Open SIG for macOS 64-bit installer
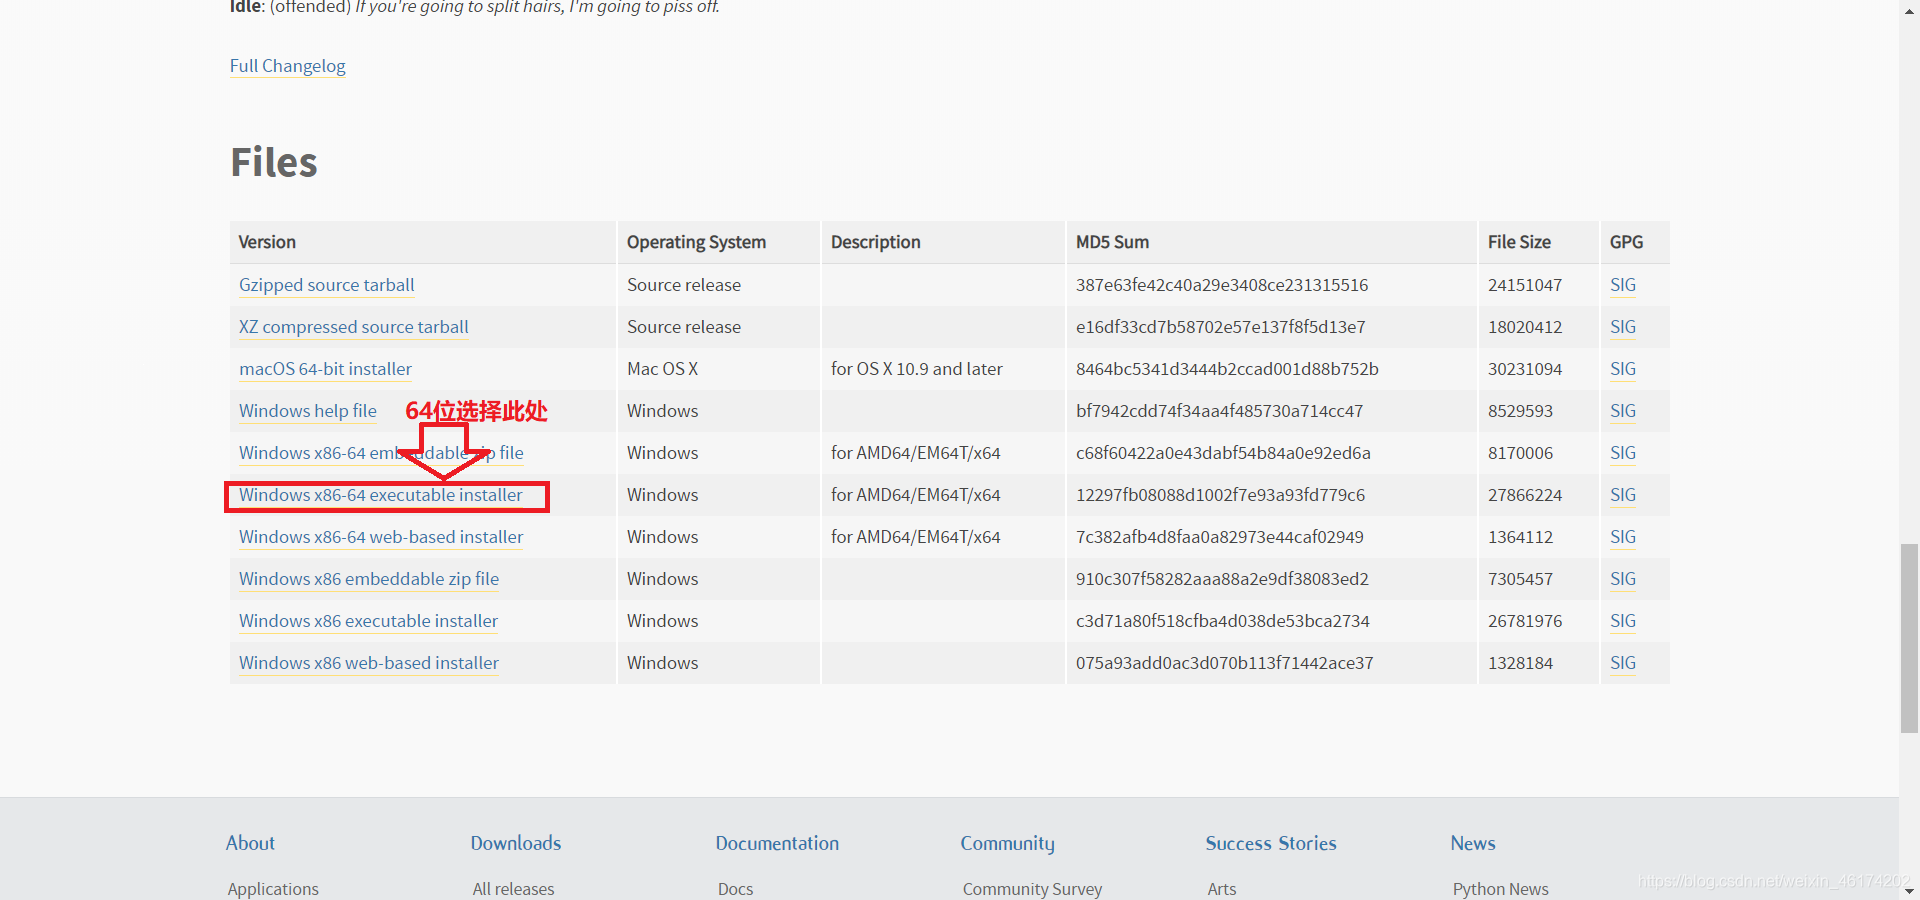The image size is (1920, 900). click(1623, 369)
